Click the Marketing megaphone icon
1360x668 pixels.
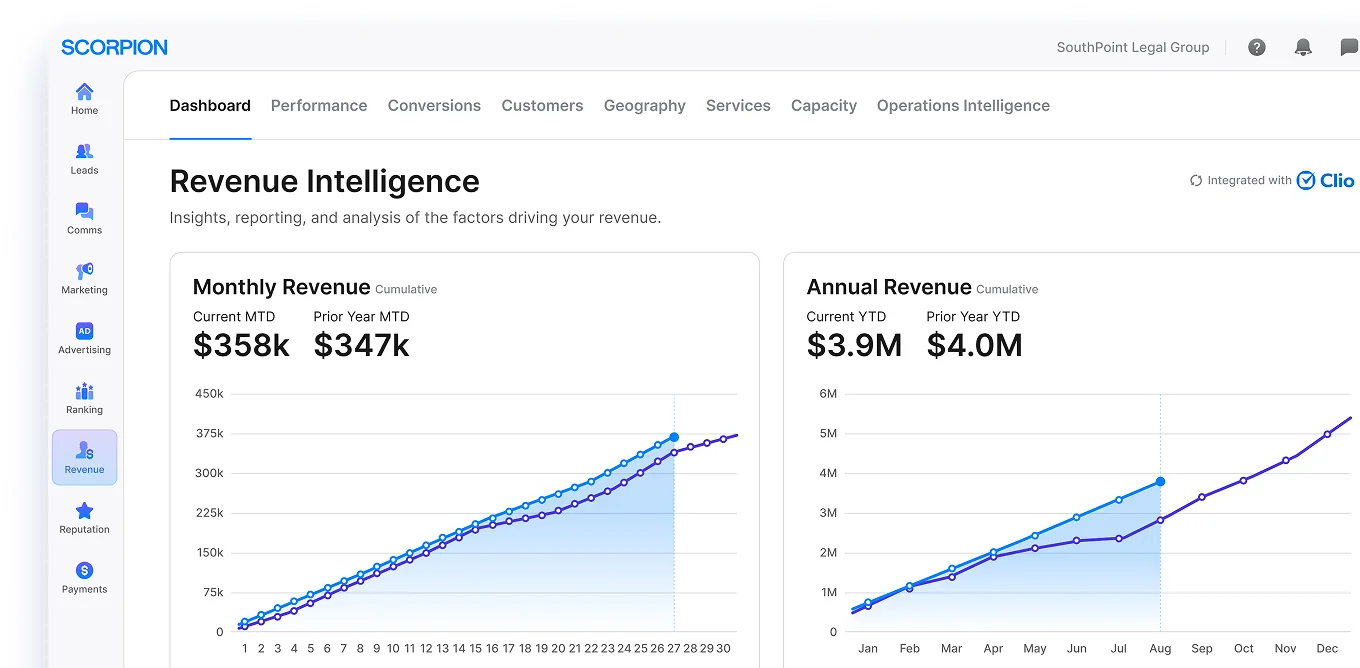(x=84, y=271)
